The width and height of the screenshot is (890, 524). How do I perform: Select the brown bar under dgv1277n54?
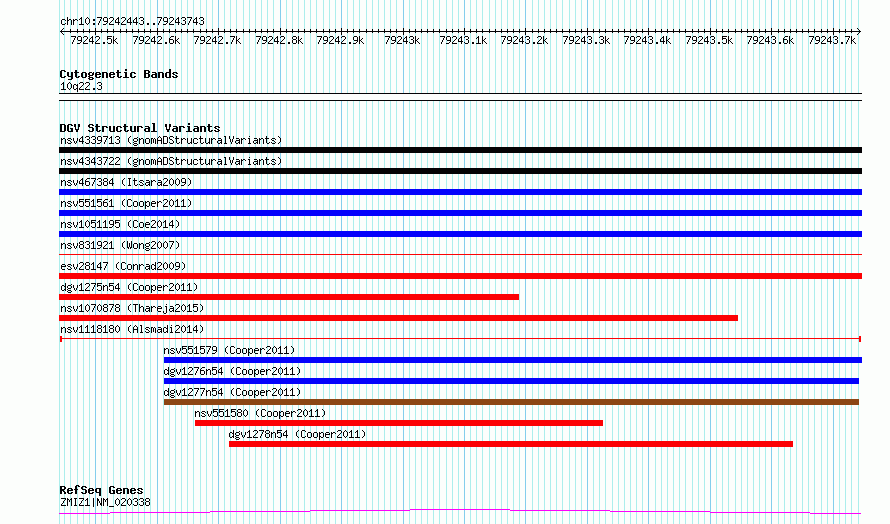pyautogui.click(x=511, y=402)
